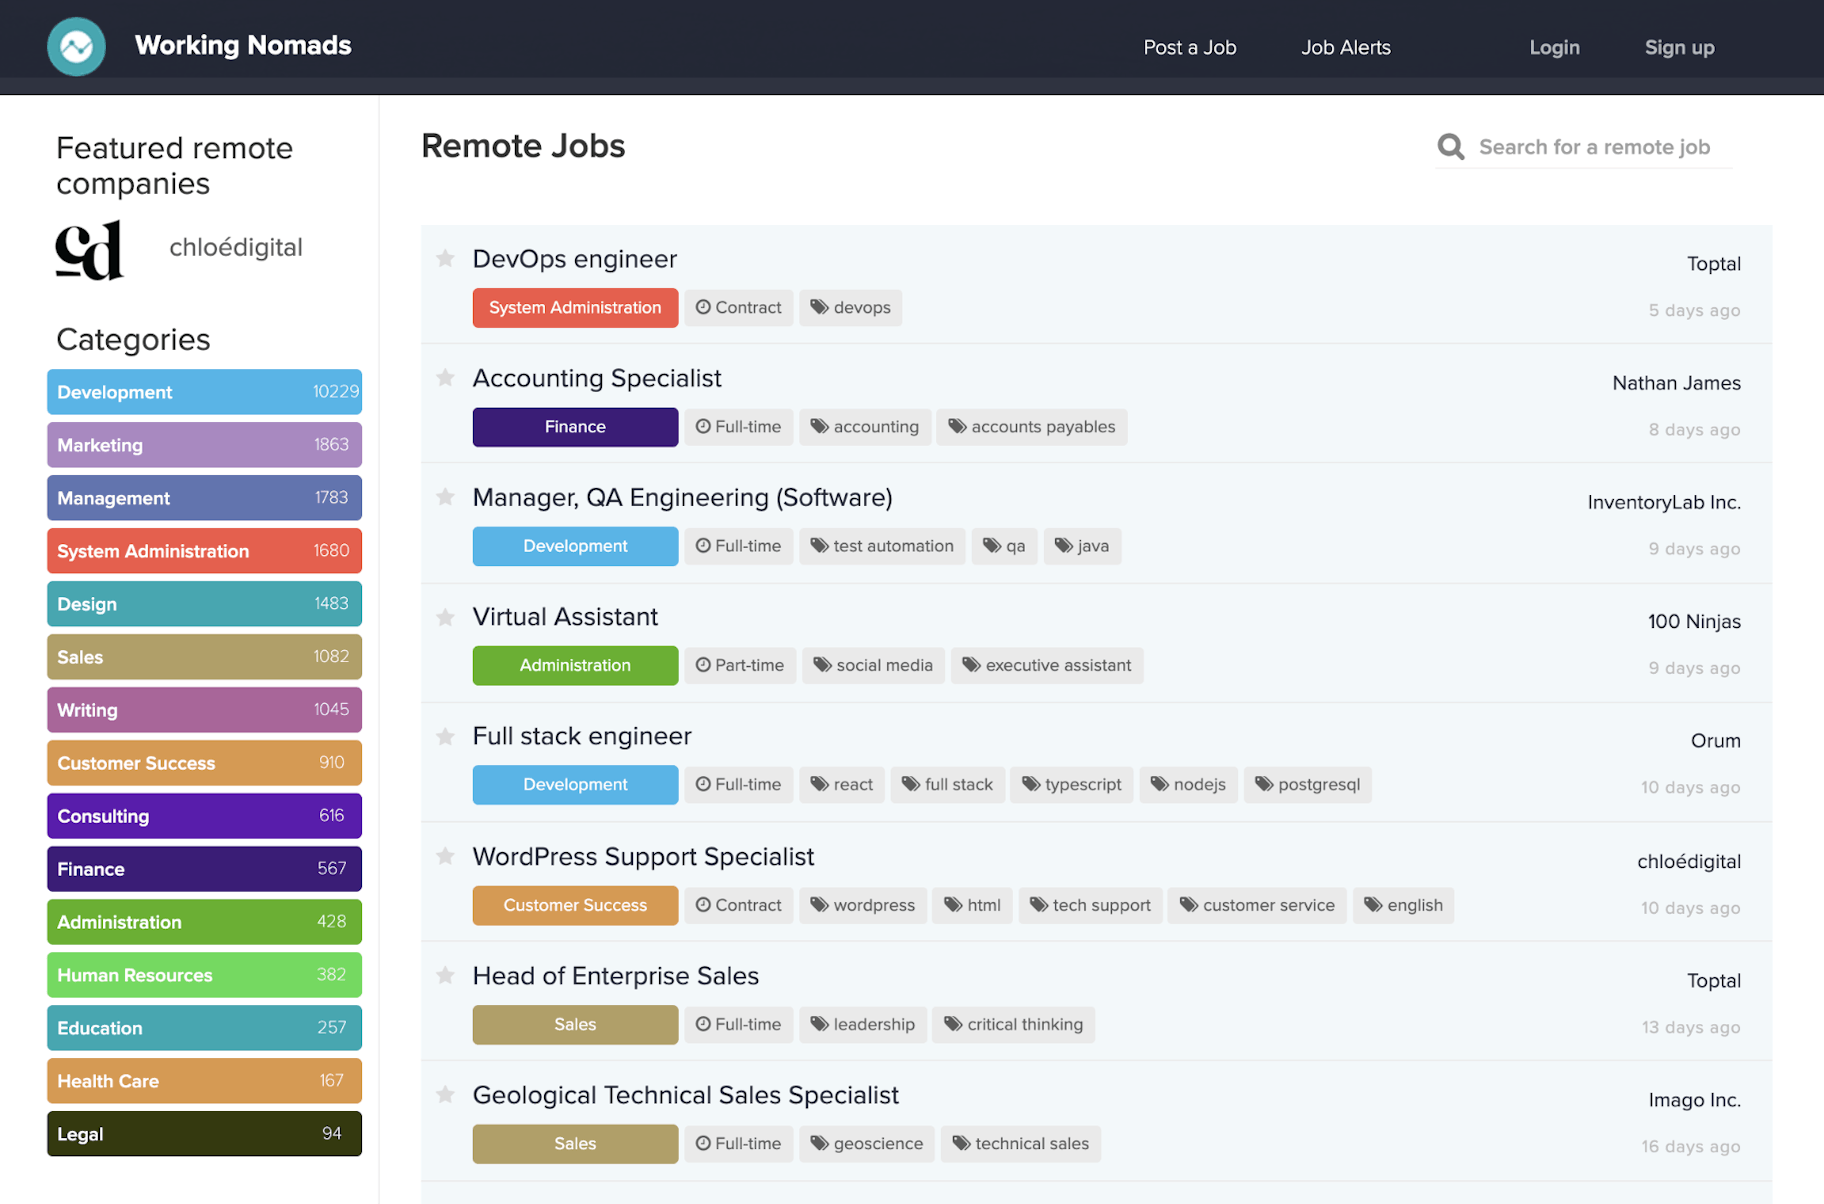Click the search magnifier icon

(1450, 147)
